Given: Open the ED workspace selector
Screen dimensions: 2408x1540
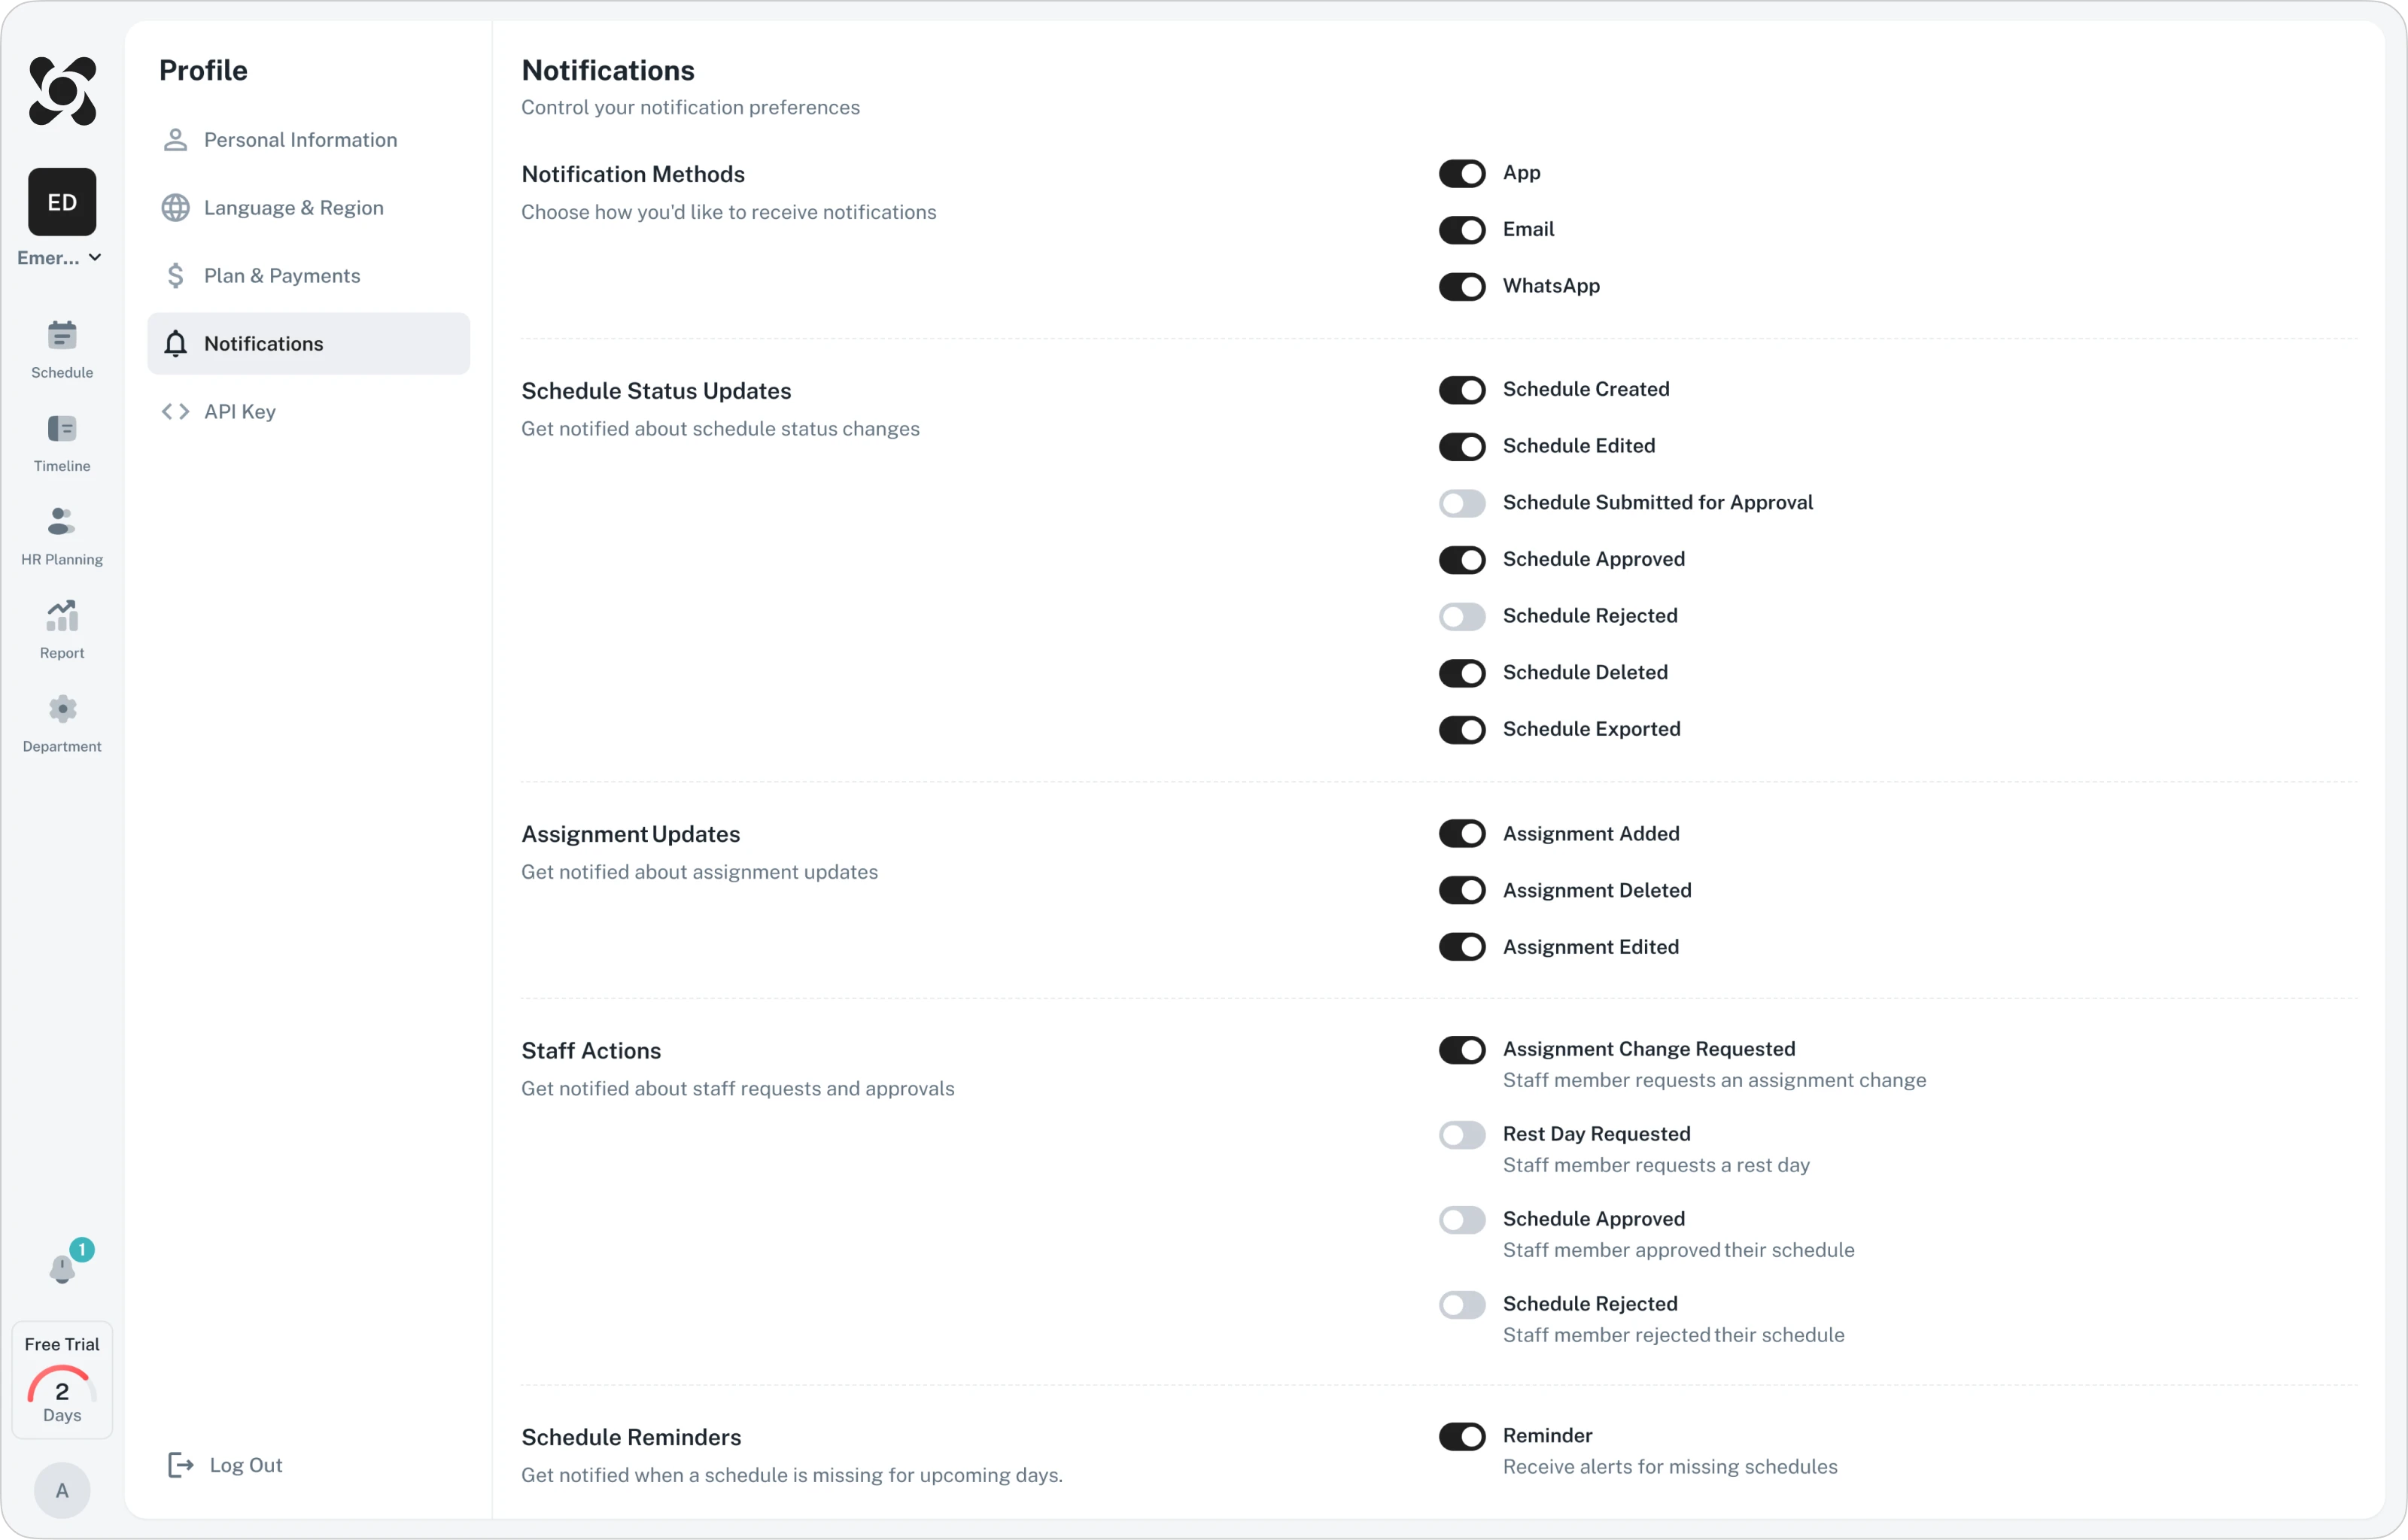Looking at the screenshot, I should [x=62, y=202].
